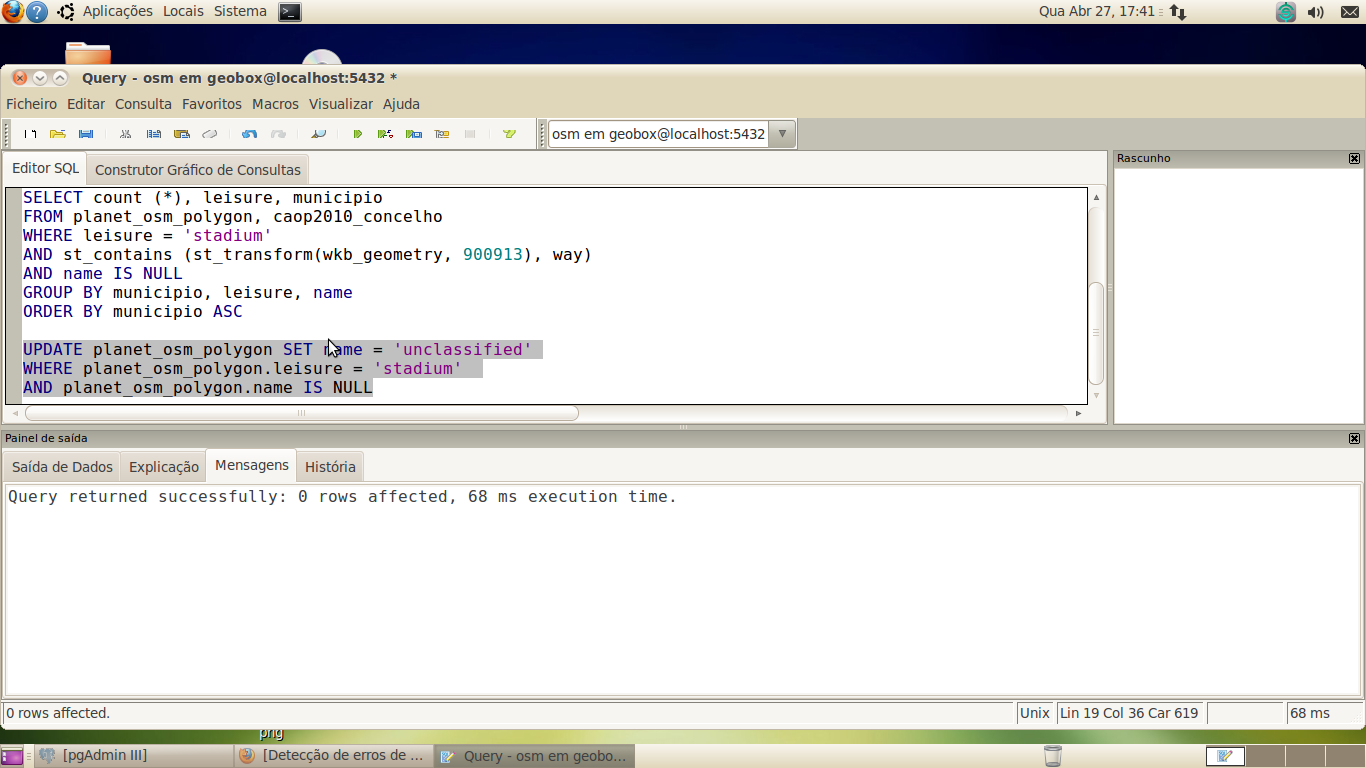Switch to the Explicação tab
Image resolution: width=1366 pixels, height=768 pixels.
[164, 467]
